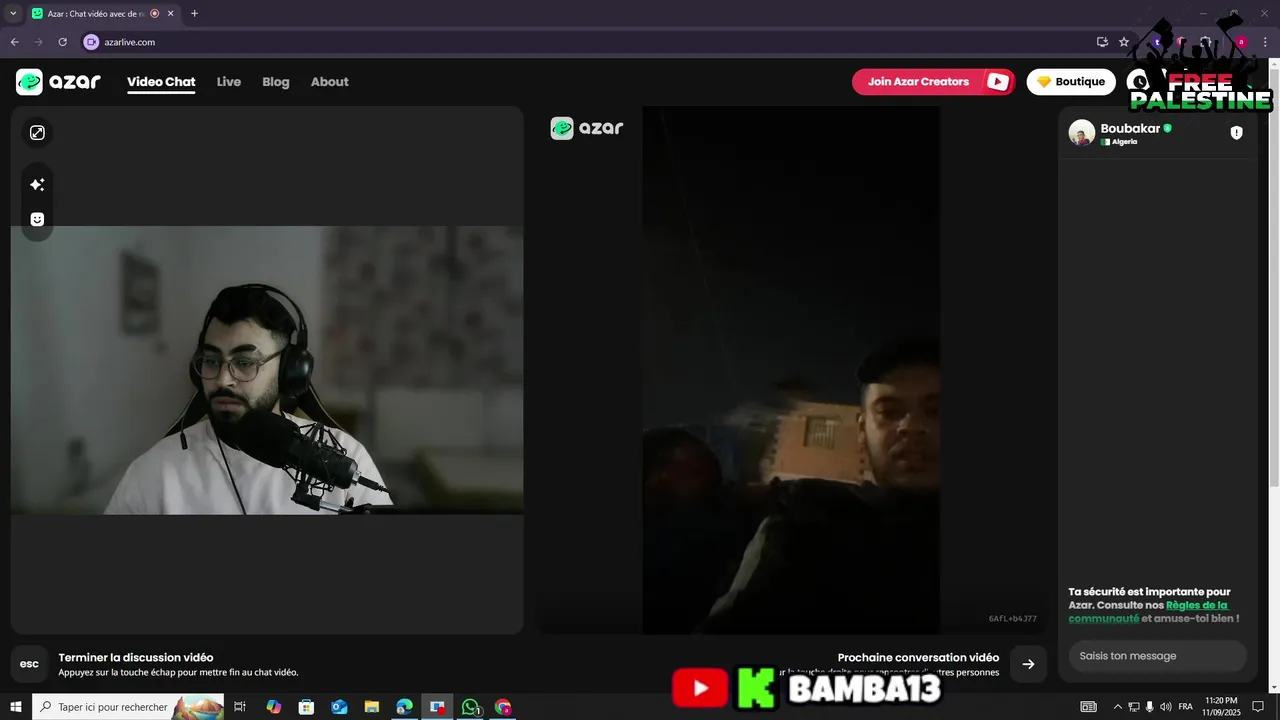
Task: Open the Video Chat tab
Action: [161, 82]
